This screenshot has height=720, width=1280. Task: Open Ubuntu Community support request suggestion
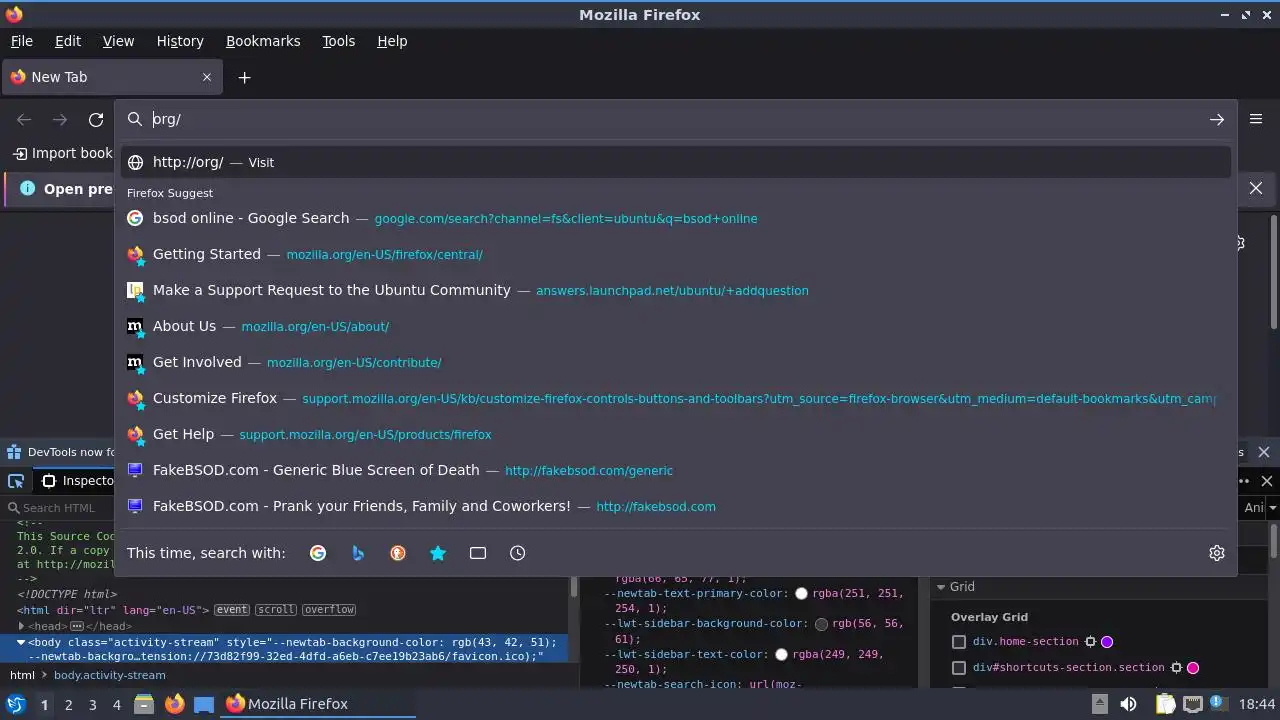click(676, 290)
